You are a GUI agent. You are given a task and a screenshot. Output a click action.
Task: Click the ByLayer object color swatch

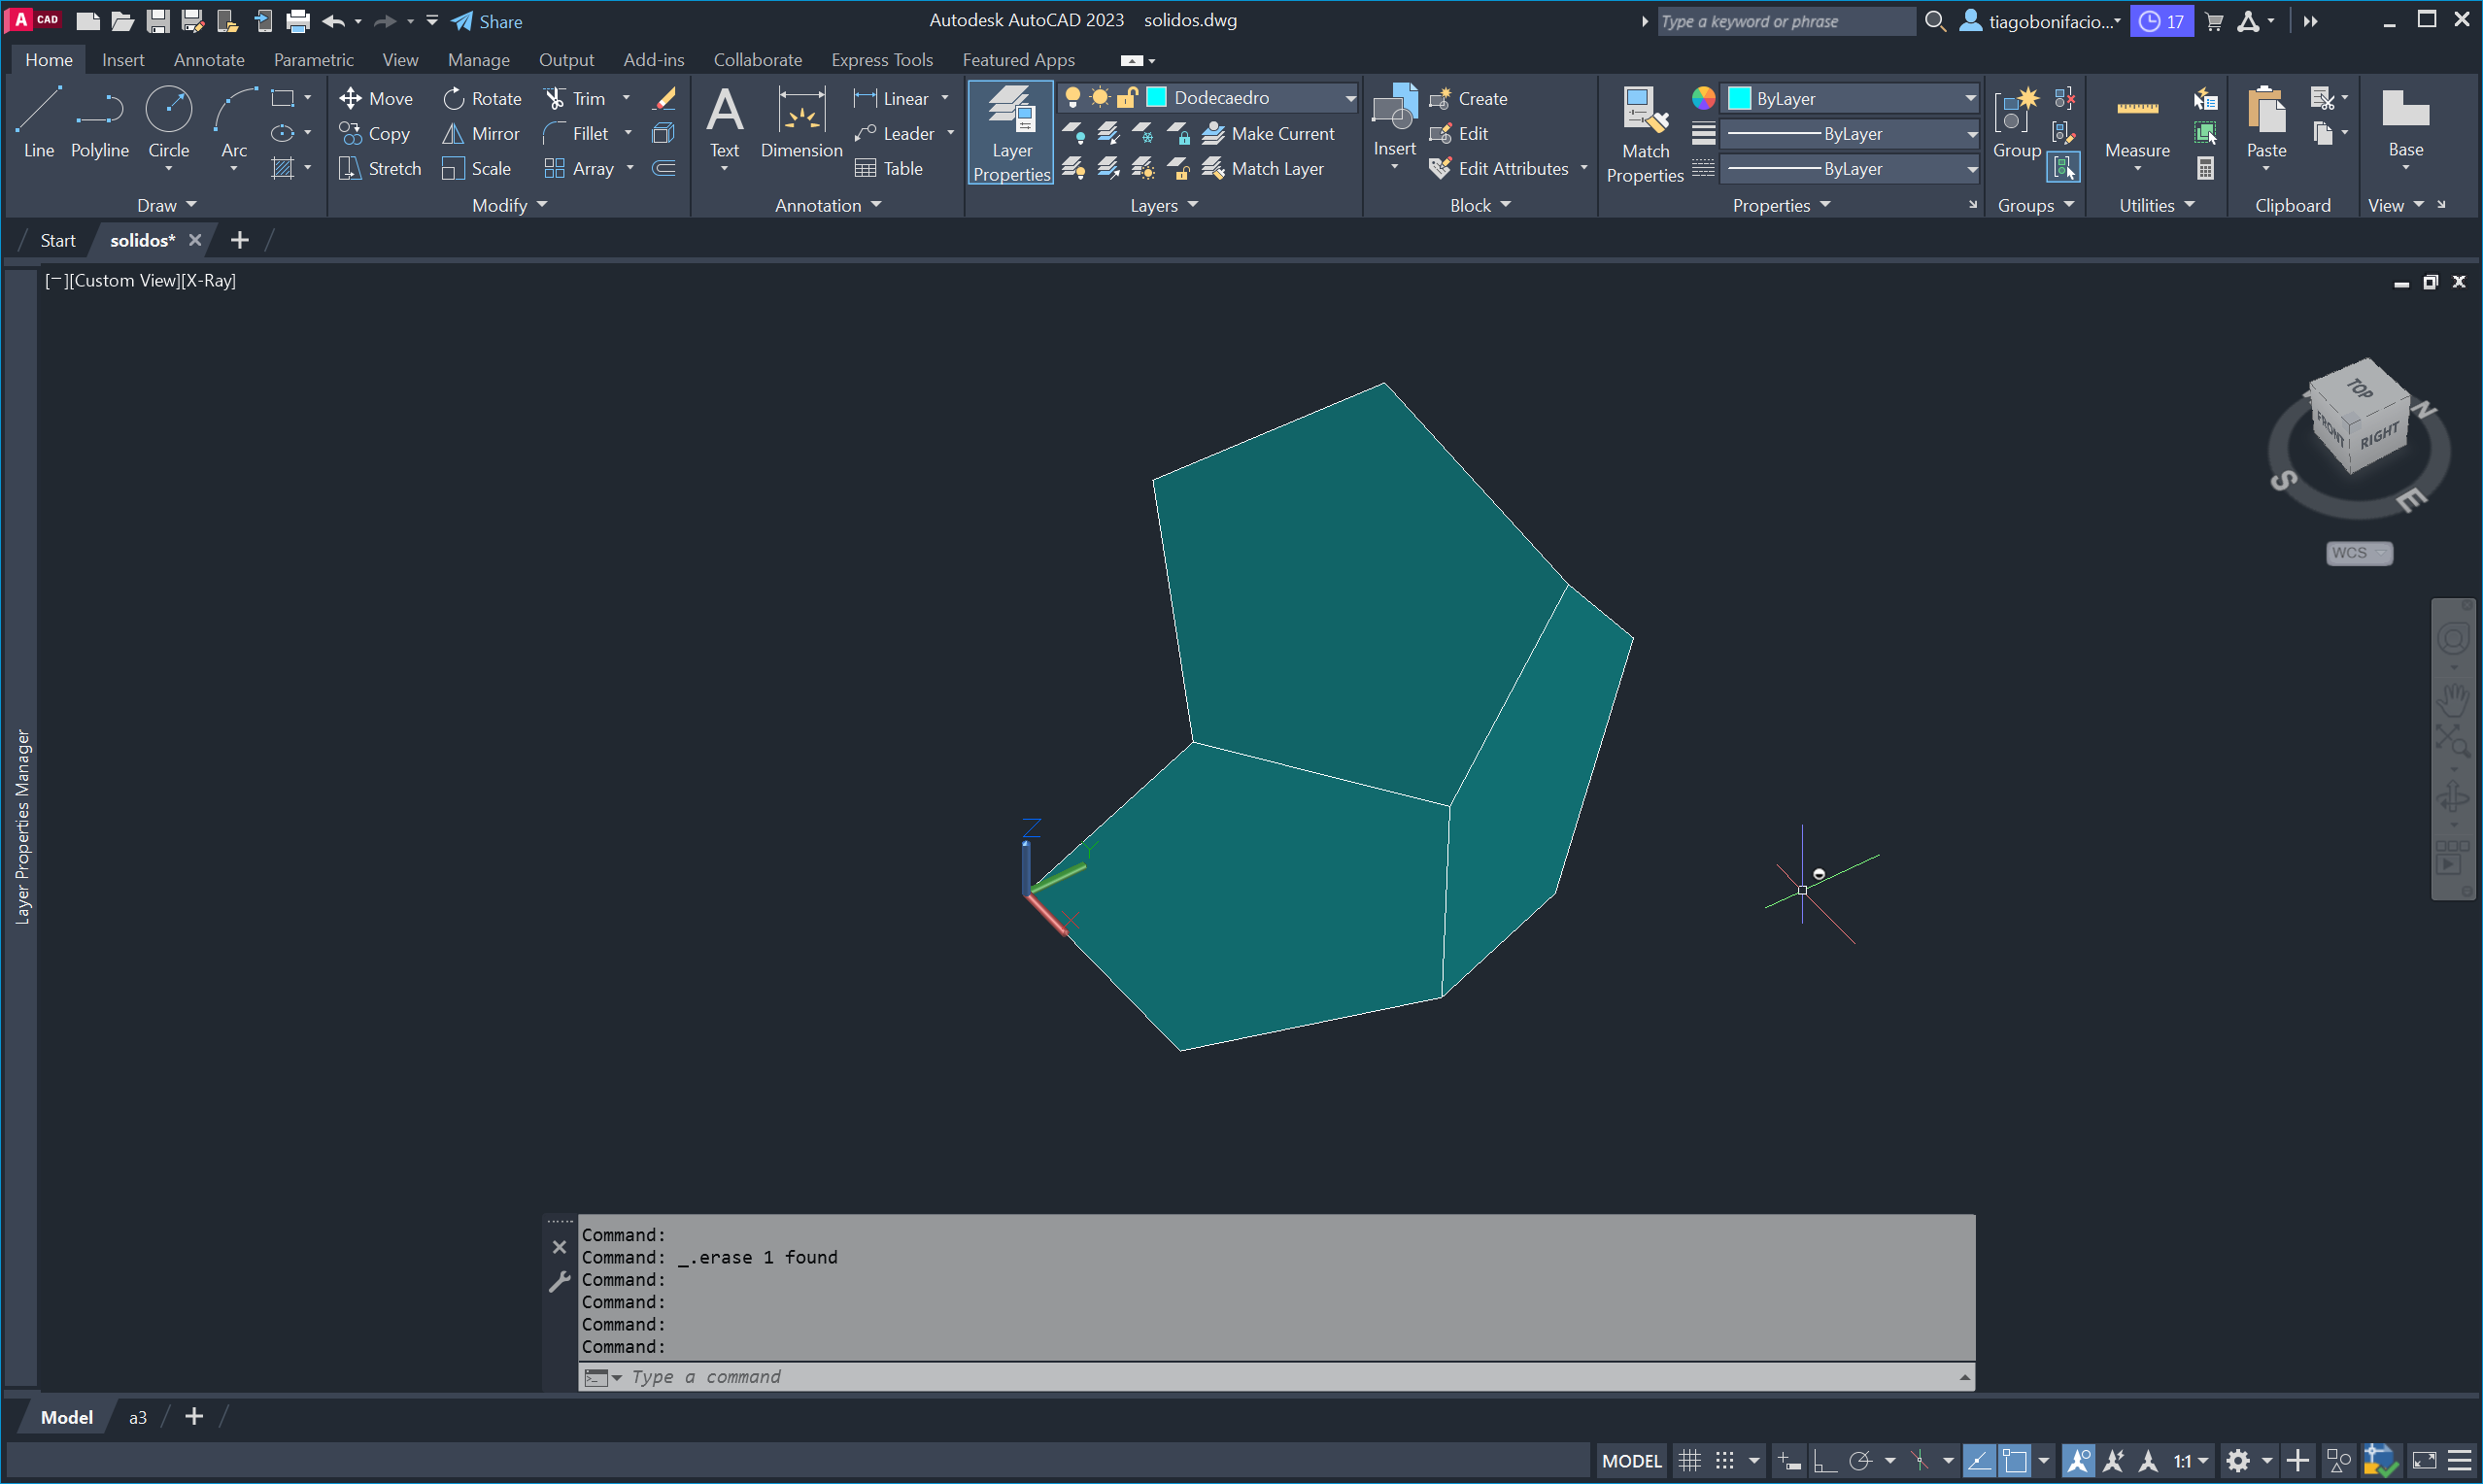click(x=1739, y=98)
